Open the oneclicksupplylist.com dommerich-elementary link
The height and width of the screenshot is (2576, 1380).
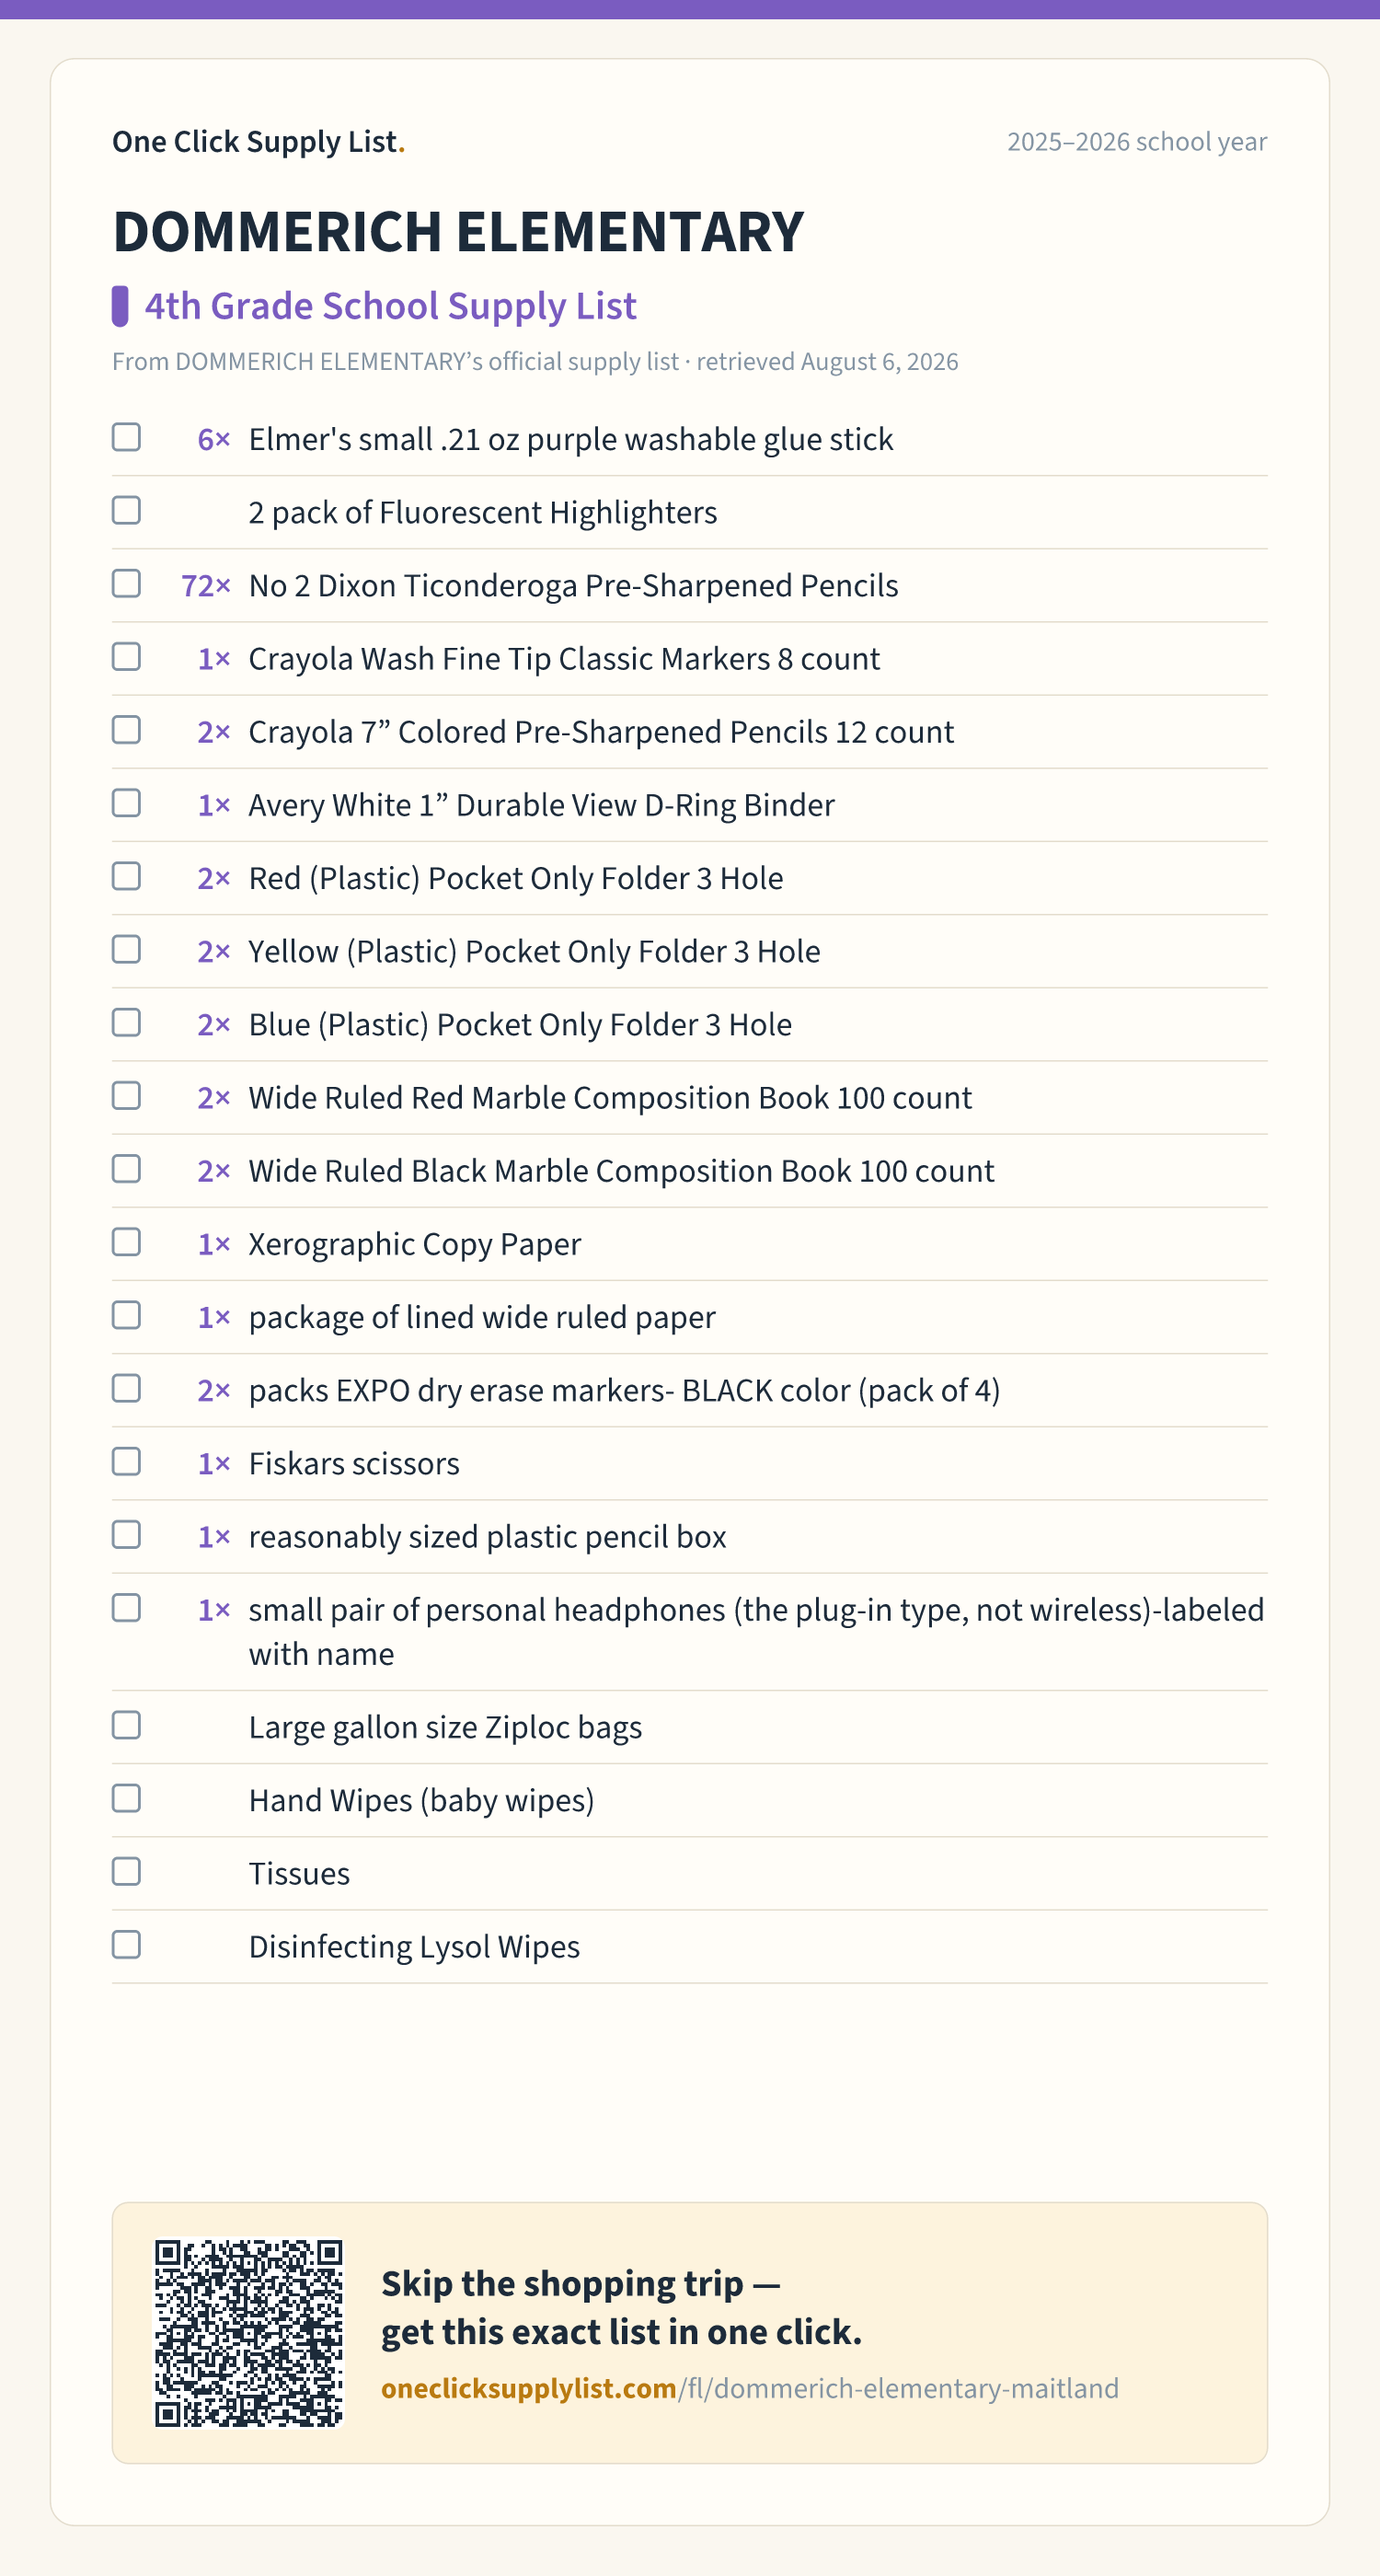[750, 2388]
